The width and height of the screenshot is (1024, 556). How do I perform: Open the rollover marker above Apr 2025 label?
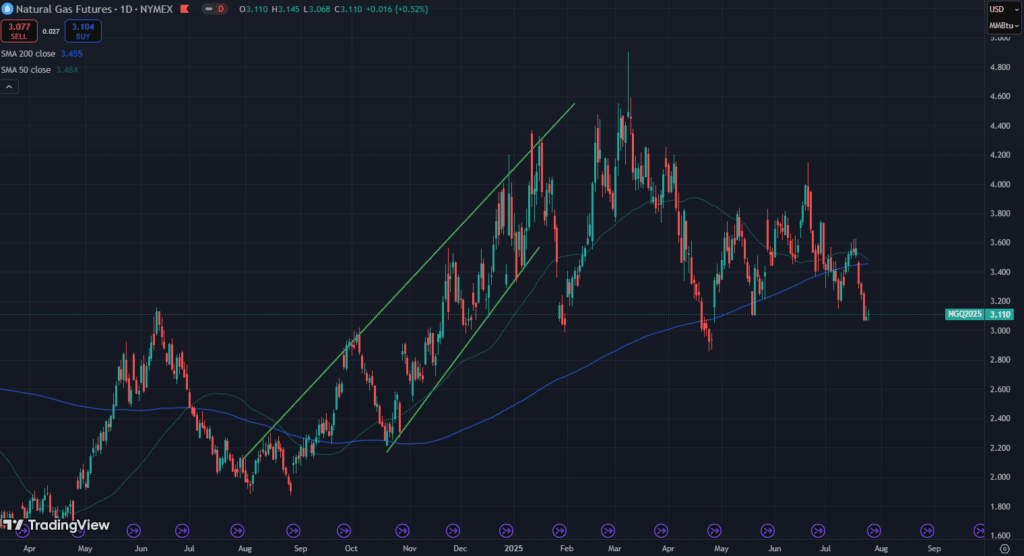(x=661, y=531)
